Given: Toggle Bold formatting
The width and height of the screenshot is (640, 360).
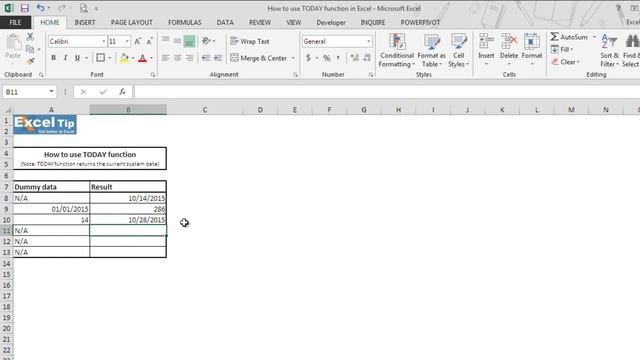Looking at the screenshot, I should (x=53, y=58).
